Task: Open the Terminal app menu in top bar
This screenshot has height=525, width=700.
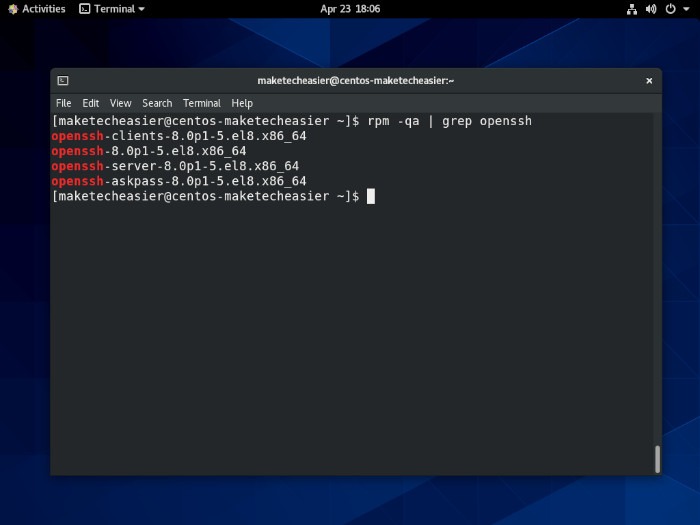Action: coord(112,9)
